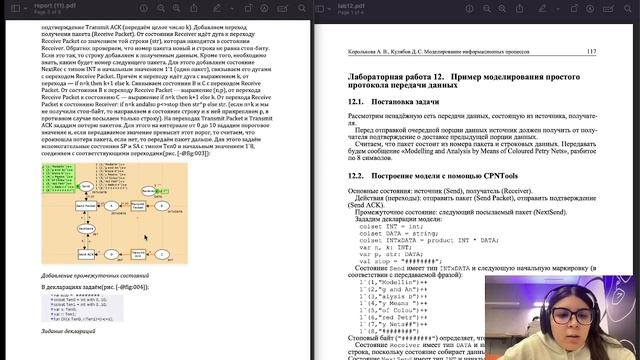Click caption 'Задание деклараций'

[68, 331]
